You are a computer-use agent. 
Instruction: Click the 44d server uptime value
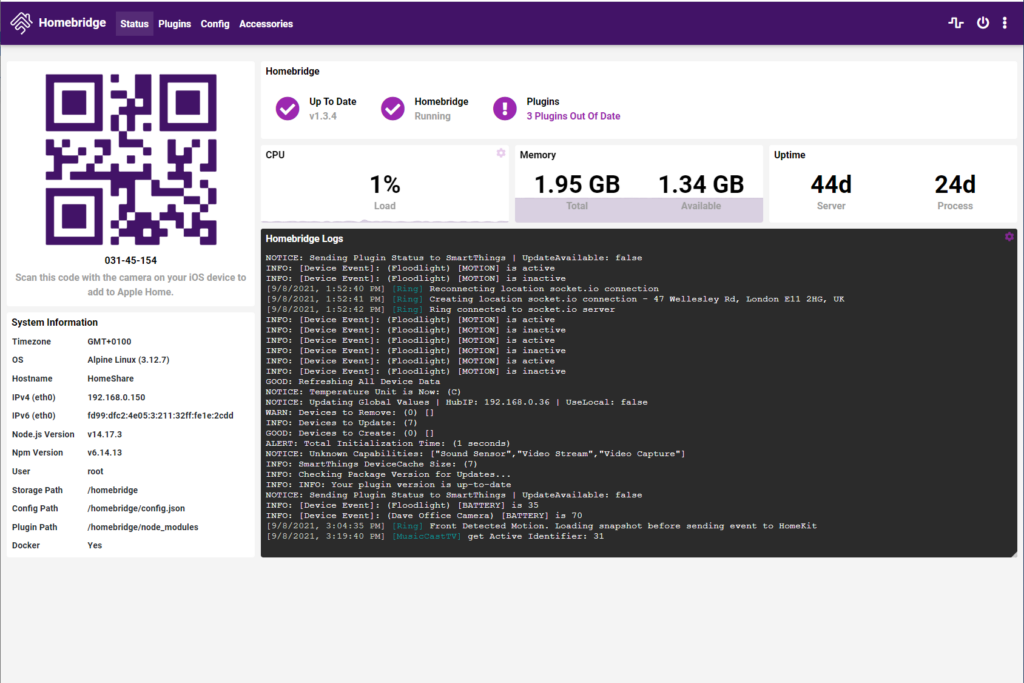tap(831, 185)
